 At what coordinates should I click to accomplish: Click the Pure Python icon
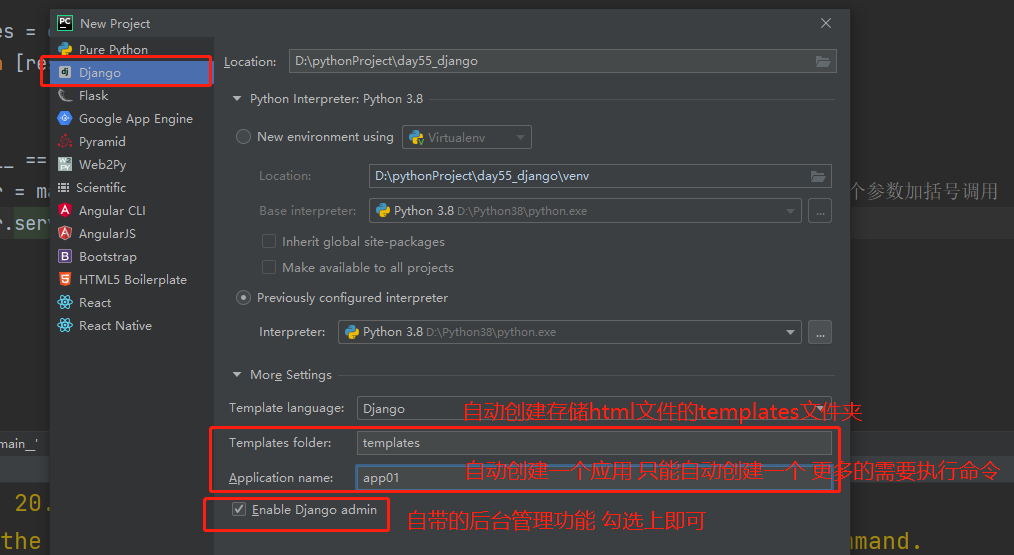pyautogui.click(x=65, y=49)
